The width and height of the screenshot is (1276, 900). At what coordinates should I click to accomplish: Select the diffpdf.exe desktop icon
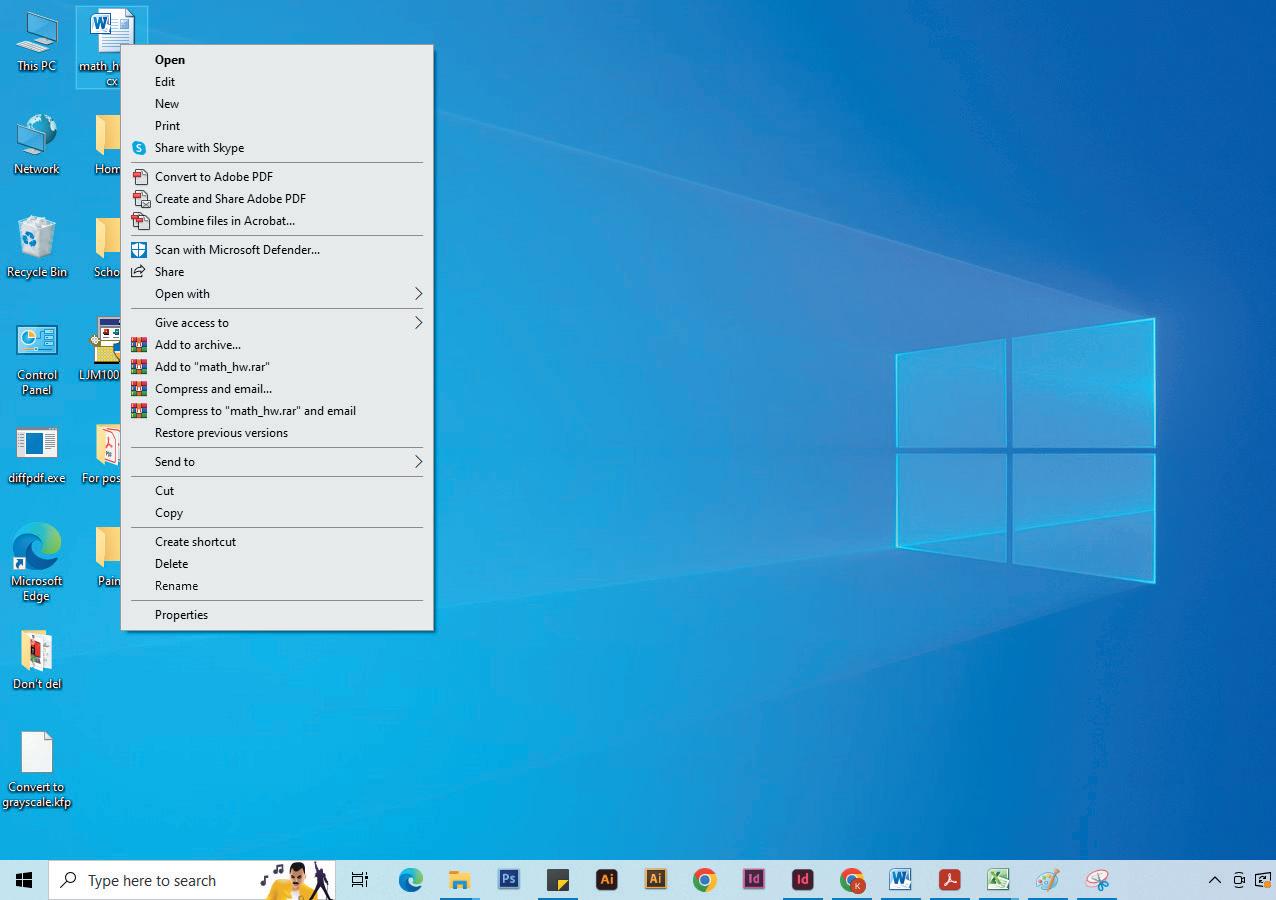37,455
